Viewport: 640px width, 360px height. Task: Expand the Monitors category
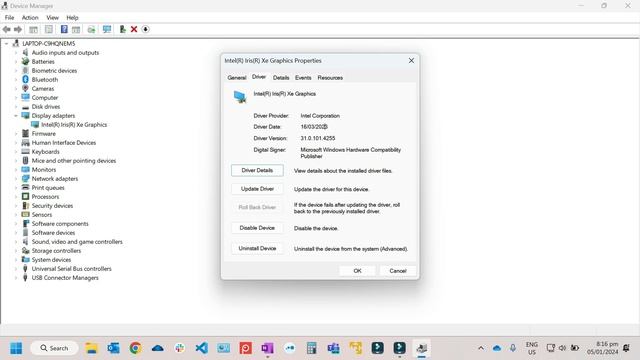[16, 170]
